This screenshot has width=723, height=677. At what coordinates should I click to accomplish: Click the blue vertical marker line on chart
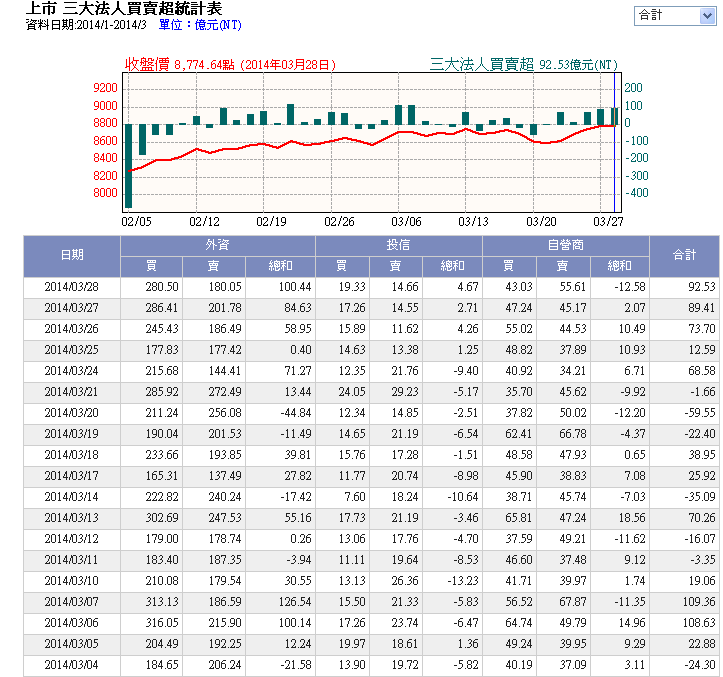pyautogui.click(x=614, y=142)
